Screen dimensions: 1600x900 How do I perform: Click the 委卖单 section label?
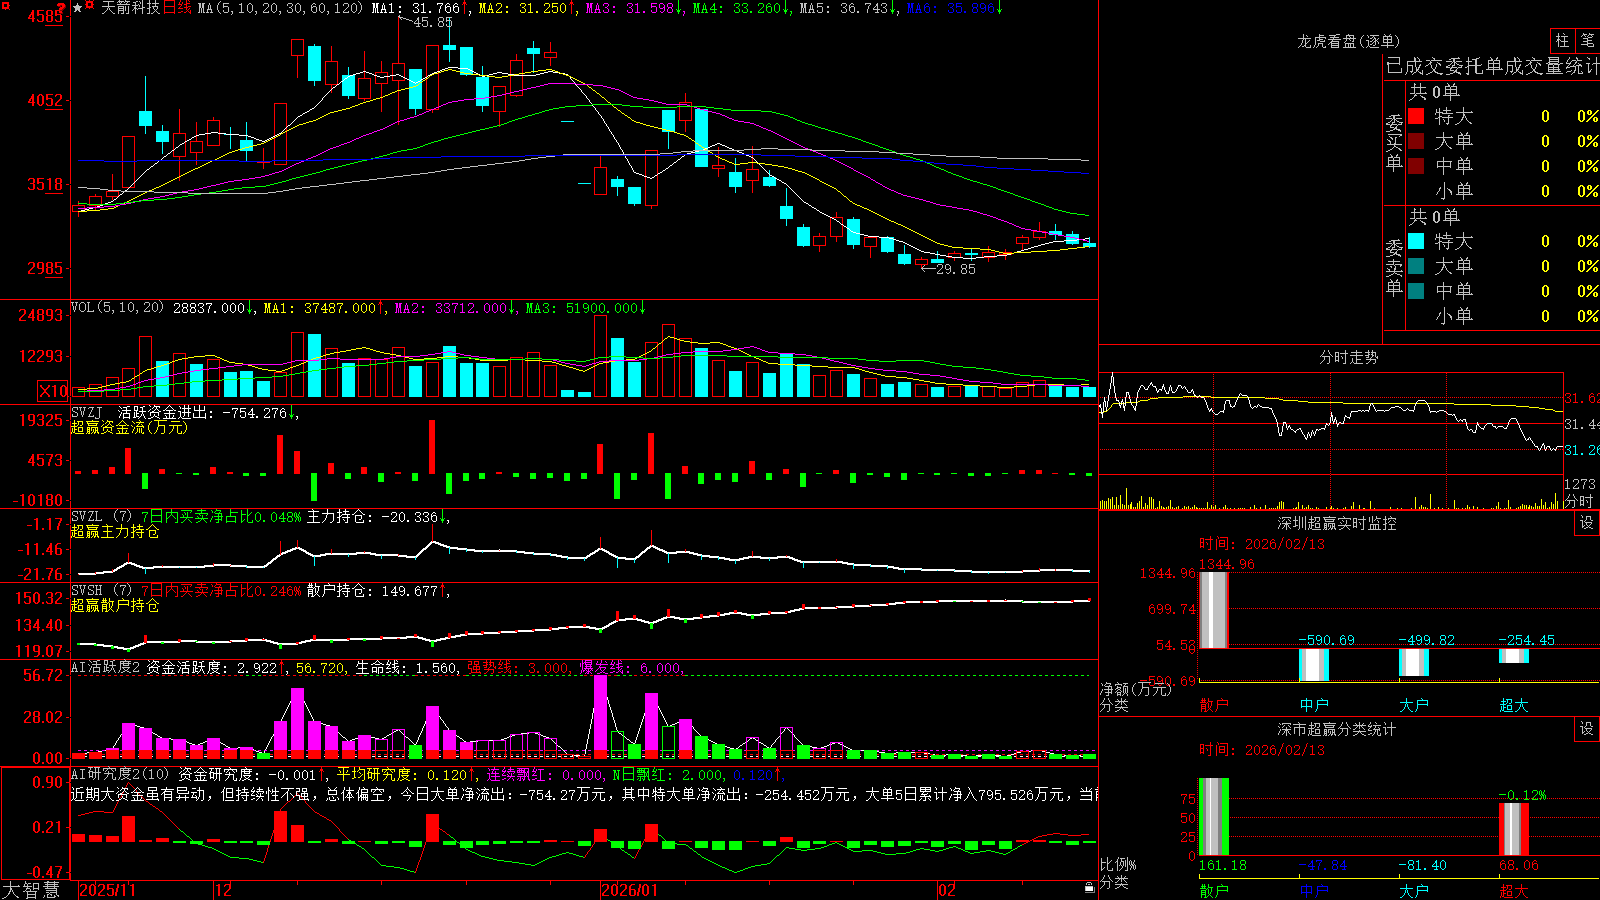[x=1394, y=267]
